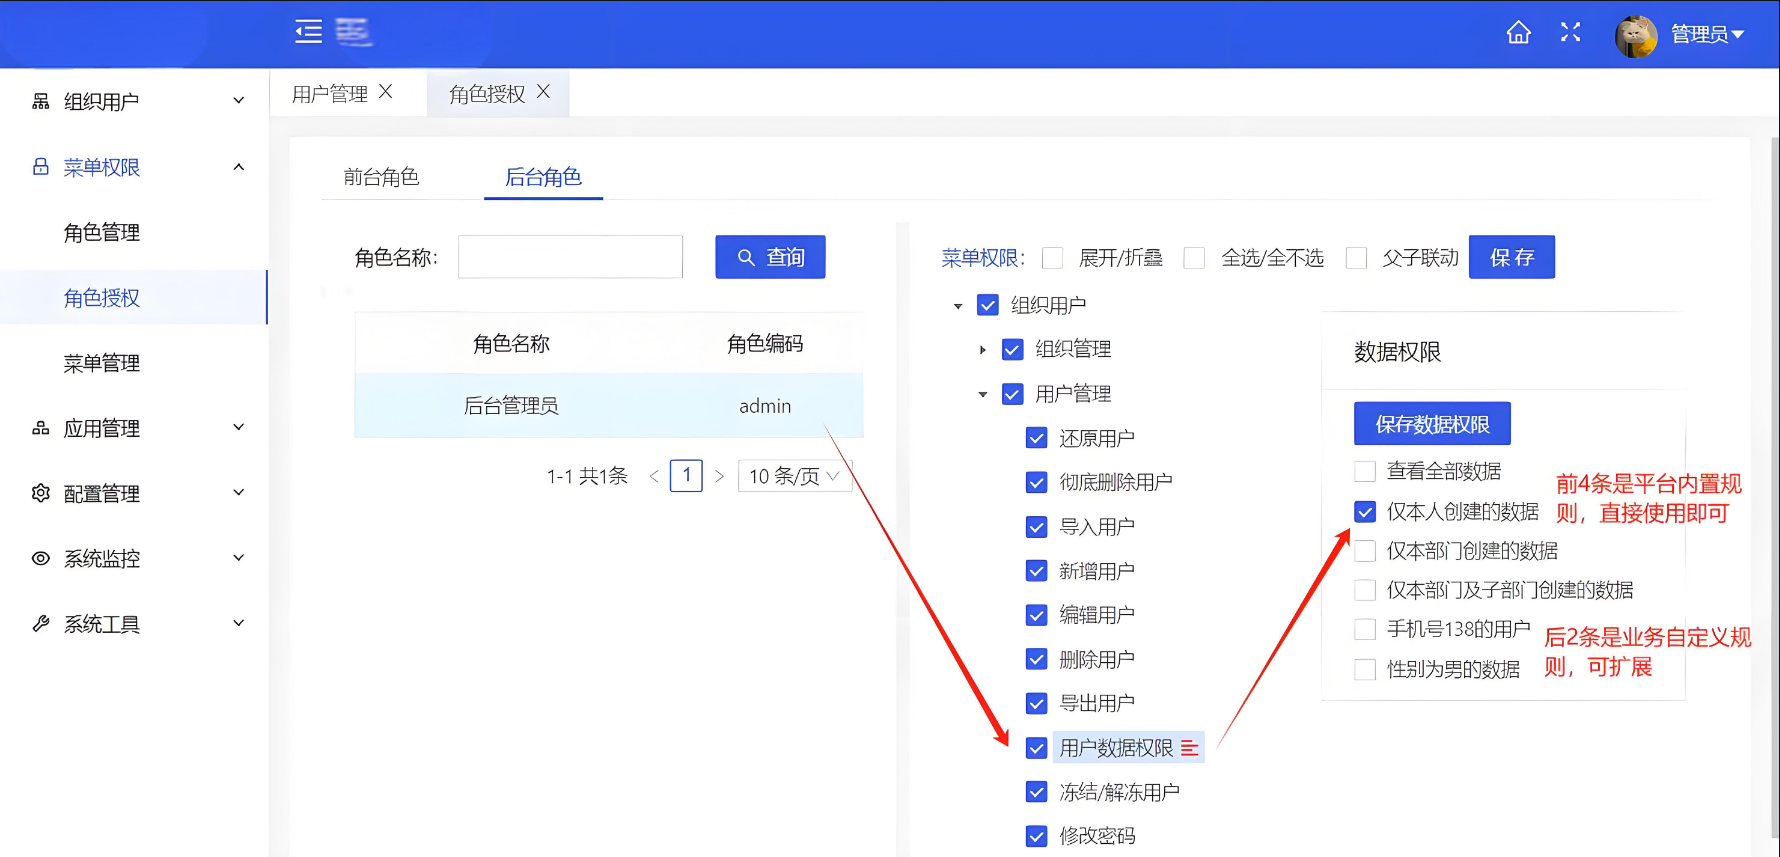Toggle fullscreen with the expand arrows icon
This screenshot has width=1780, height=857.
coord(1570,33)
